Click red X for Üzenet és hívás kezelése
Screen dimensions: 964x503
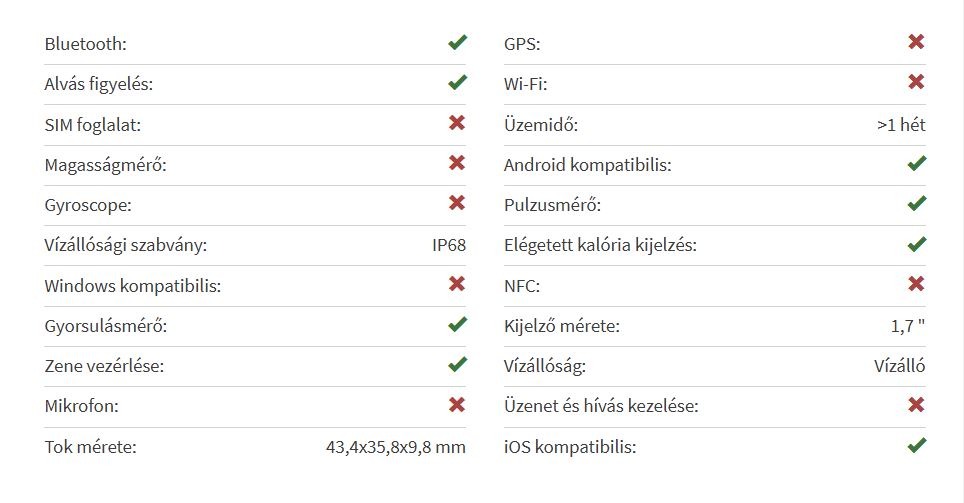[916, 405]
